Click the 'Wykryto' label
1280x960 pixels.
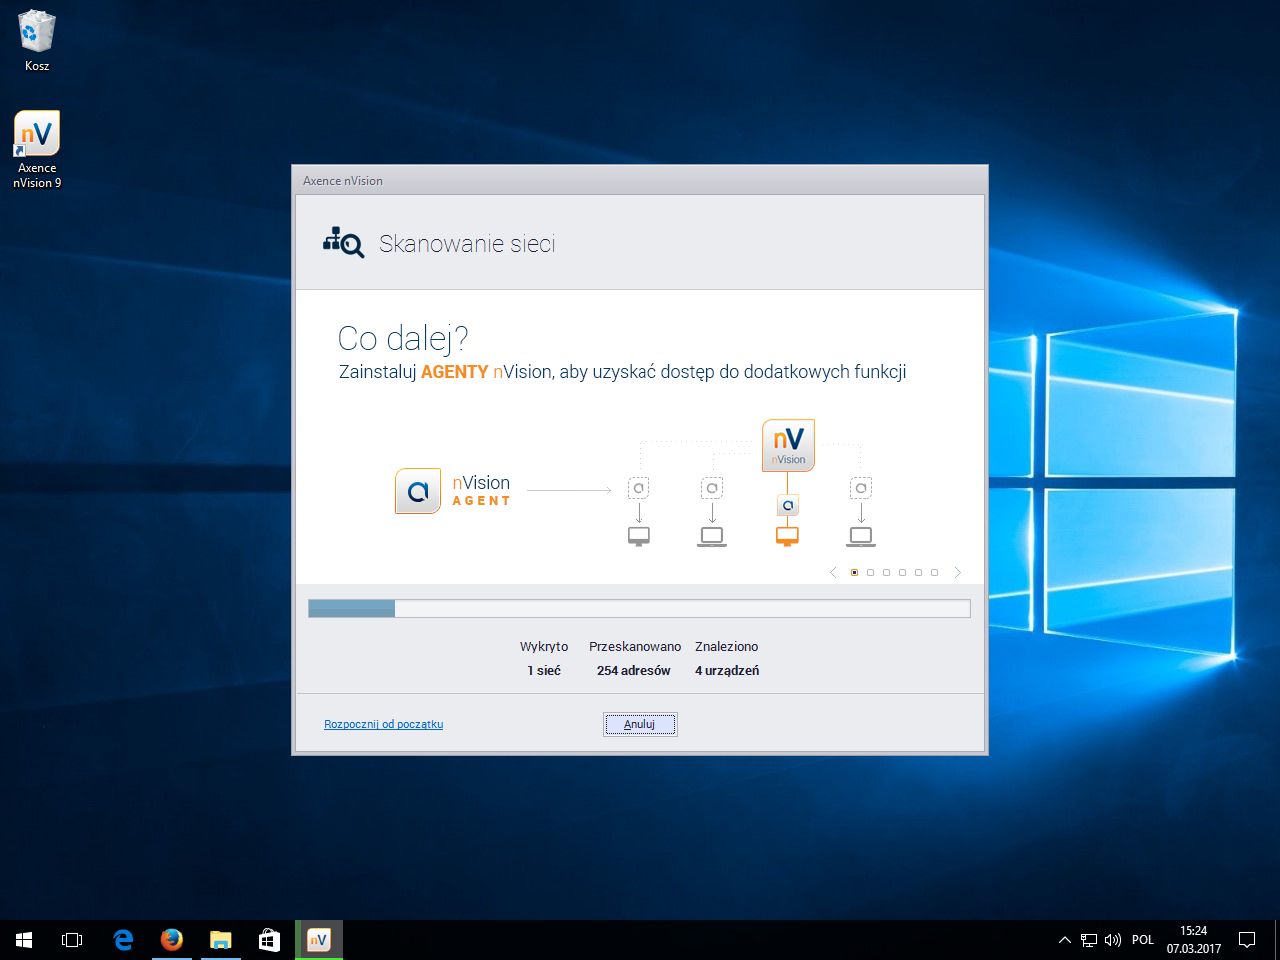point(544,647)
